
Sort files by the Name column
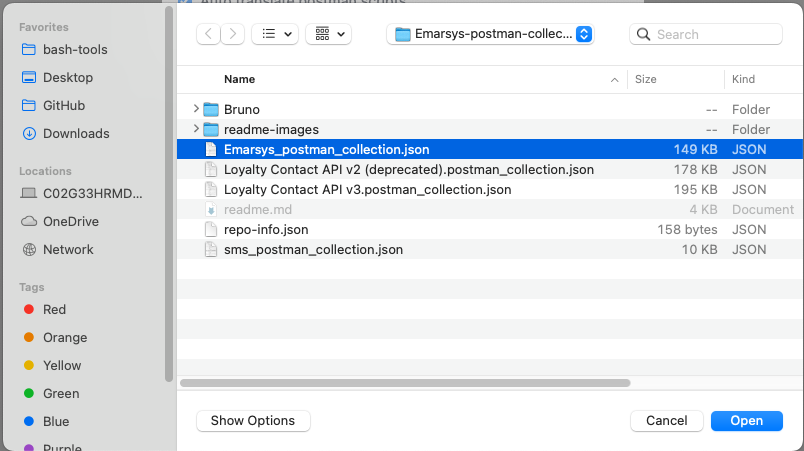click(x=239, y=79)
